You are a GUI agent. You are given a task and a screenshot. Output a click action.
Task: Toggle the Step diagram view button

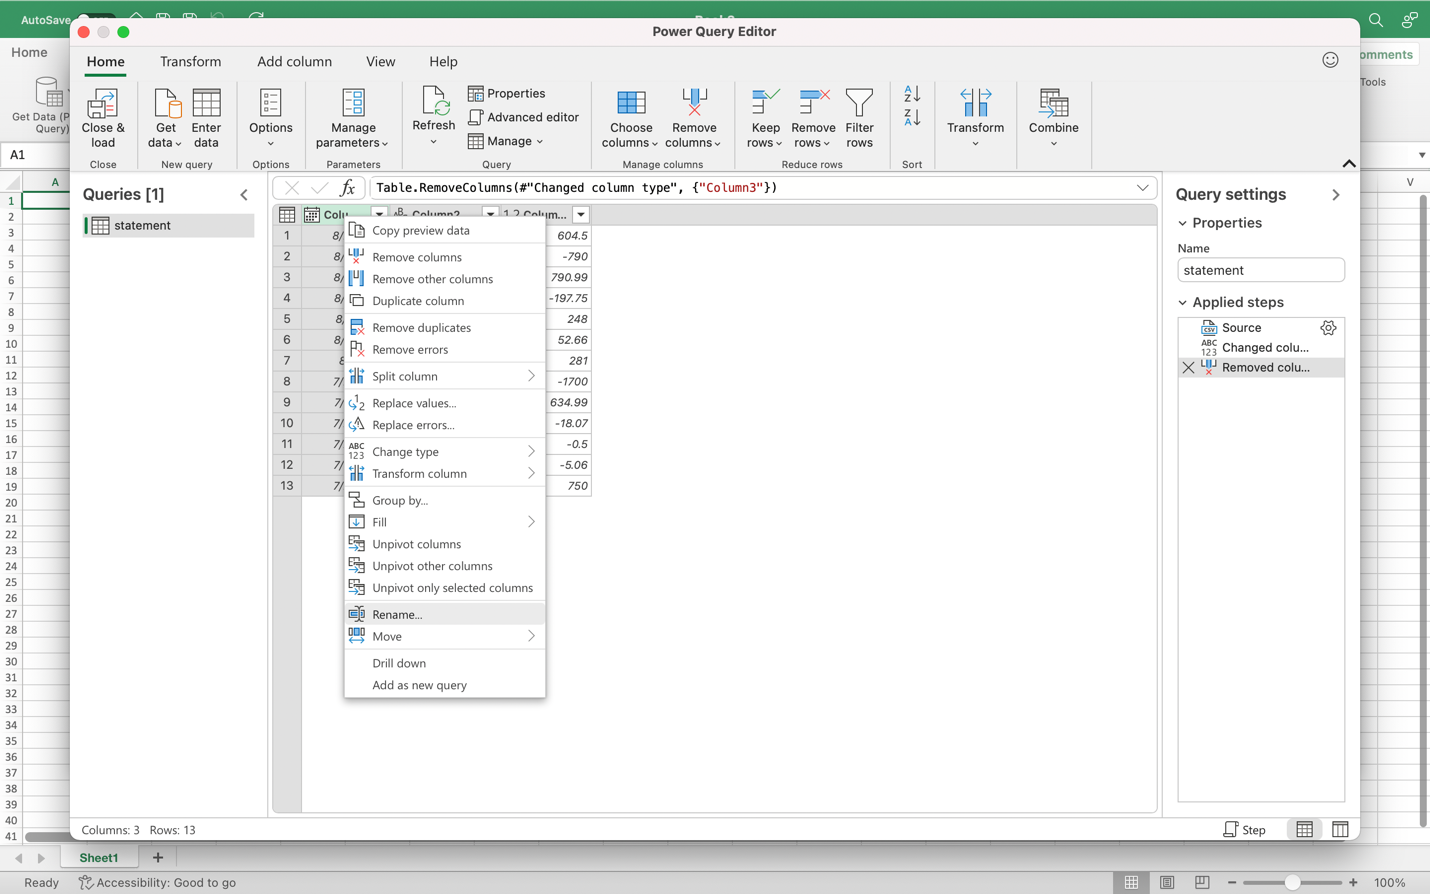pos(1245,830)
